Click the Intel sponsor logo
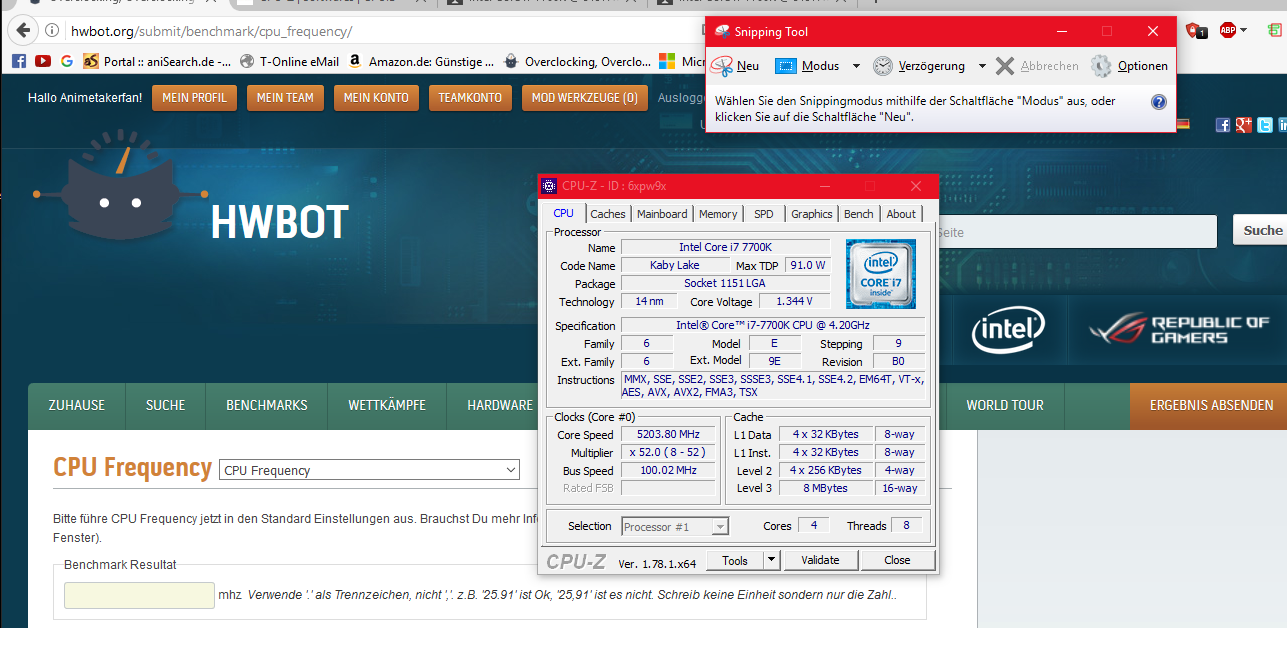The height and width of the screenshot is (648, 1287). tap(1009, 330)
